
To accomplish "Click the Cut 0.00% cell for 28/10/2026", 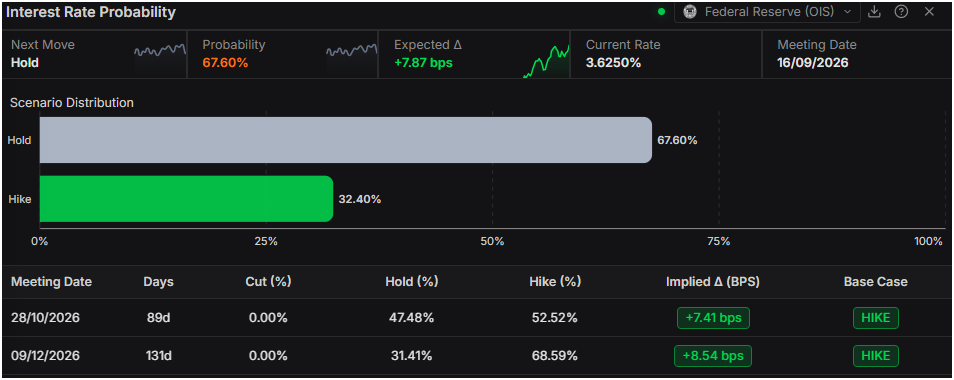I will click(x=268, y=318).
